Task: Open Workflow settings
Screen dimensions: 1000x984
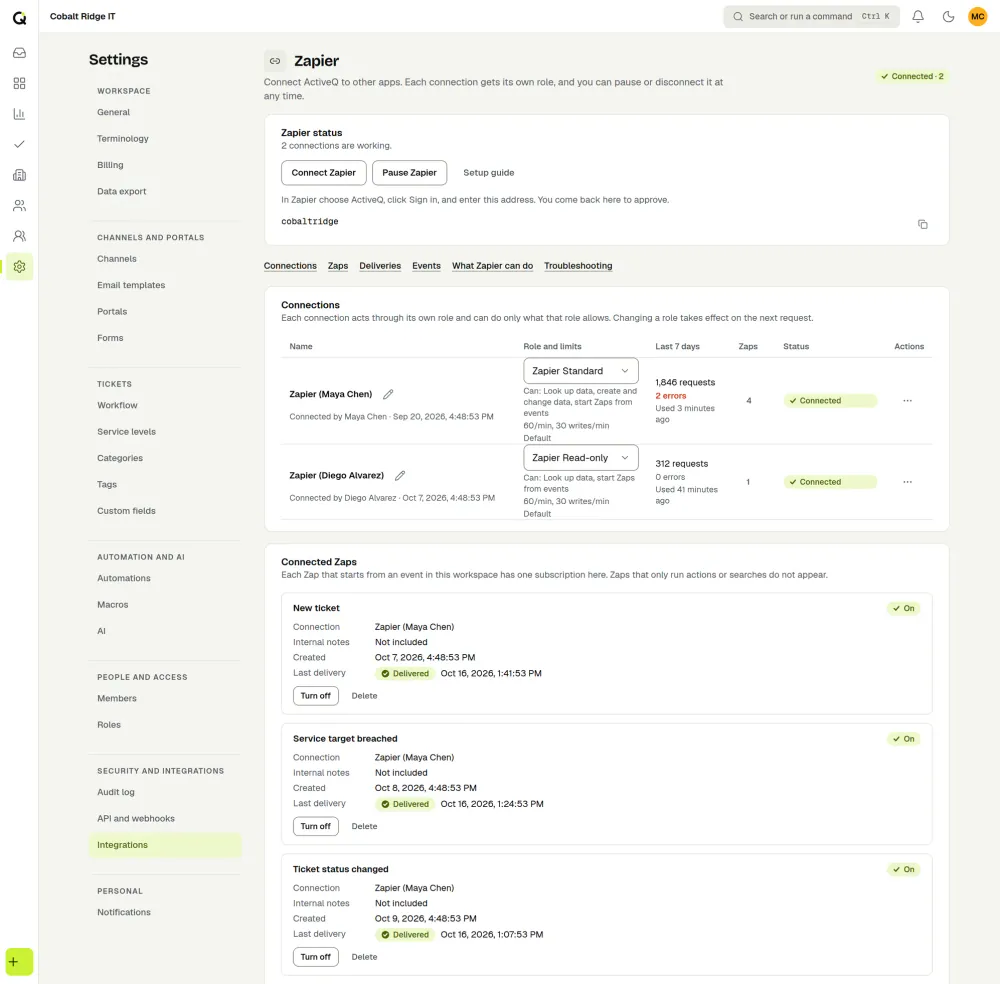Action: coord(165,406)
